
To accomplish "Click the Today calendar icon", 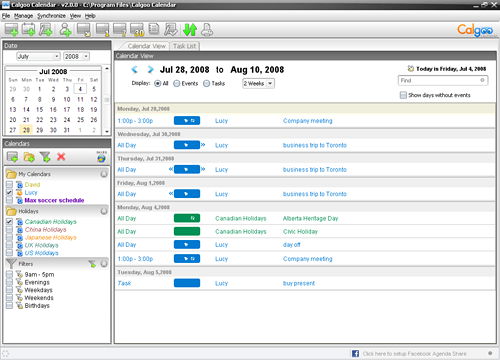I will (x=411, y=68).
